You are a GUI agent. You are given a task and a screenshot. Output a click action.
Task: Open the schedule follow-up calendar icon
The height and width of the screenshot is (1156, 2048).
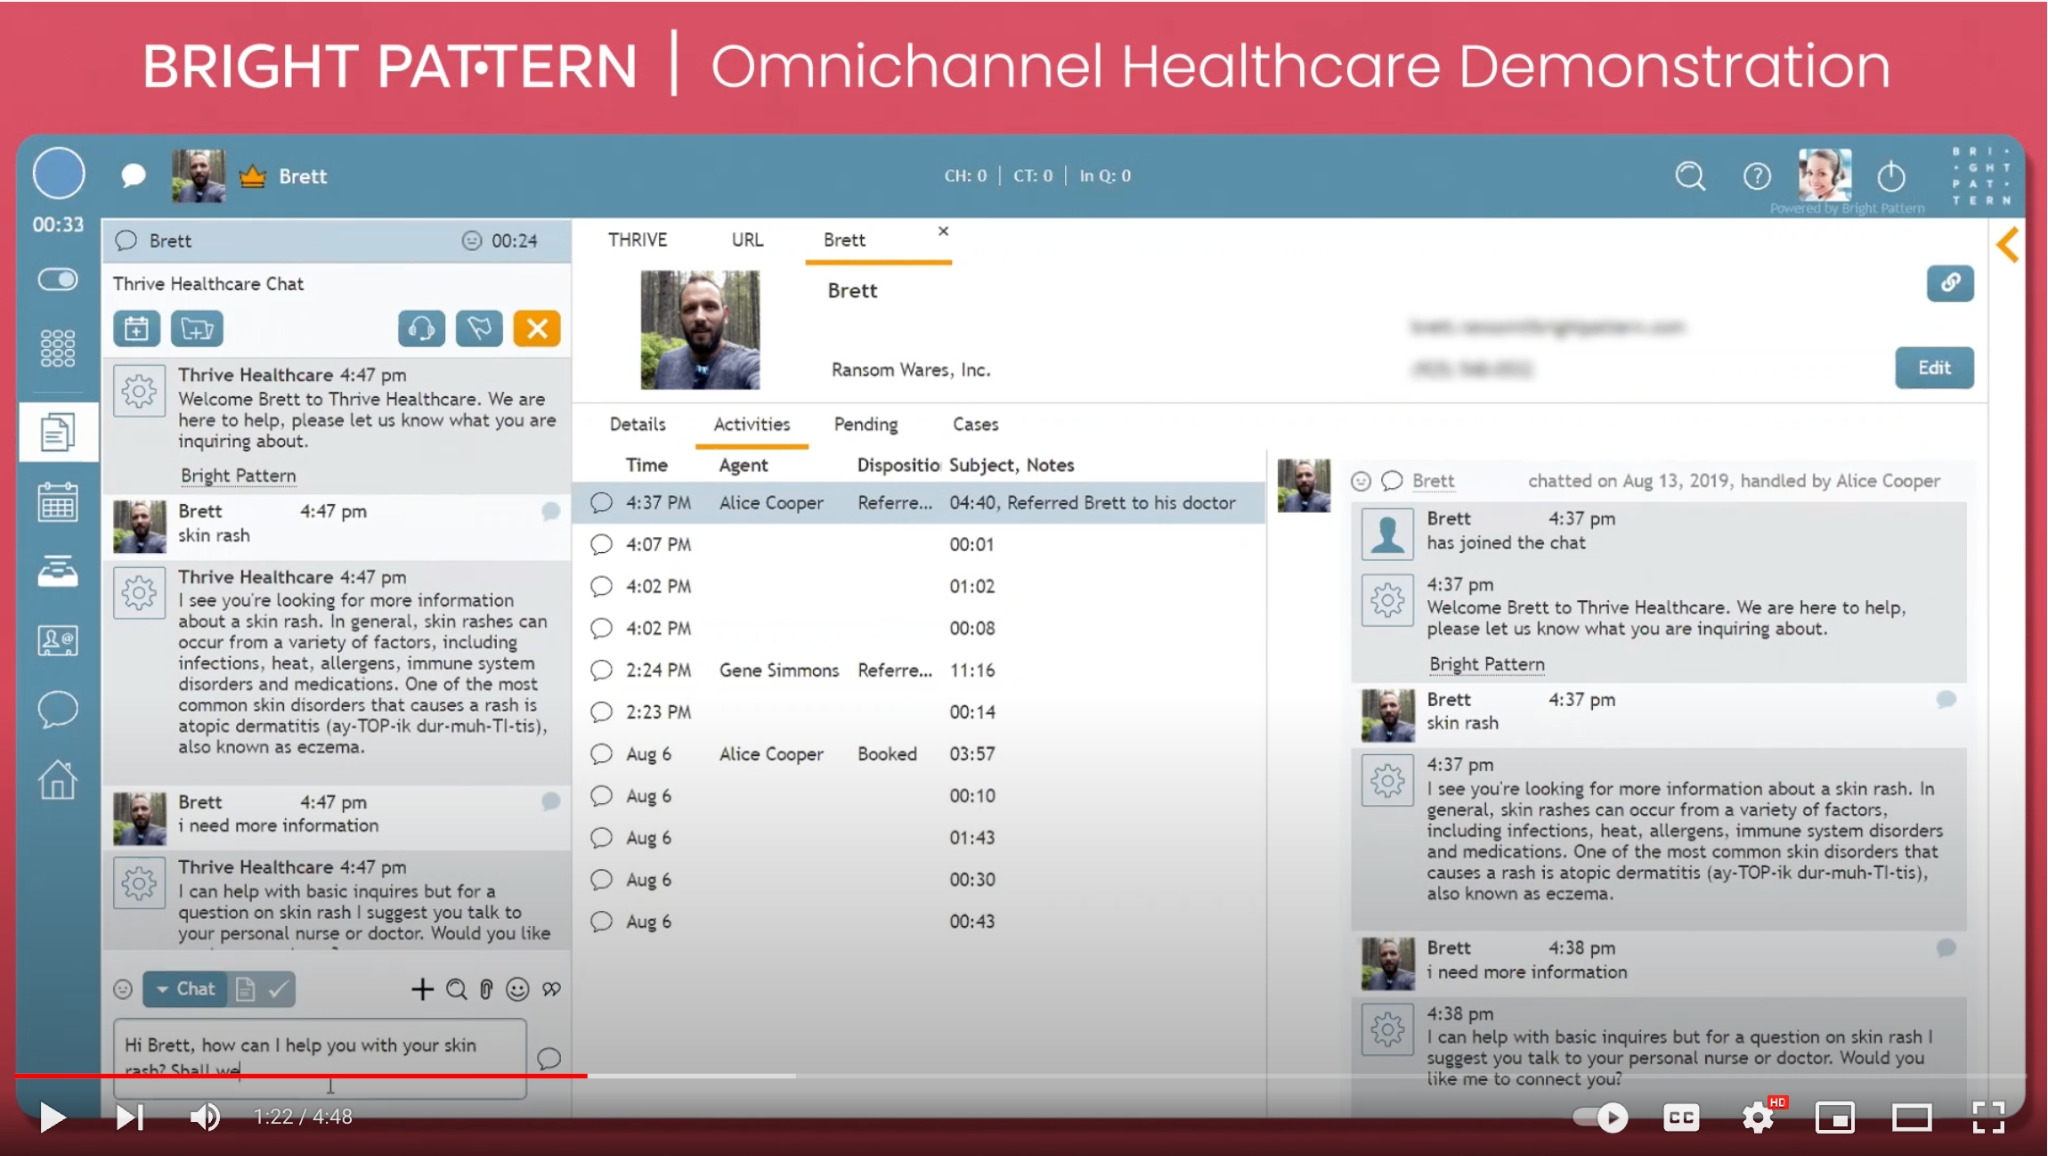point(137,328)
